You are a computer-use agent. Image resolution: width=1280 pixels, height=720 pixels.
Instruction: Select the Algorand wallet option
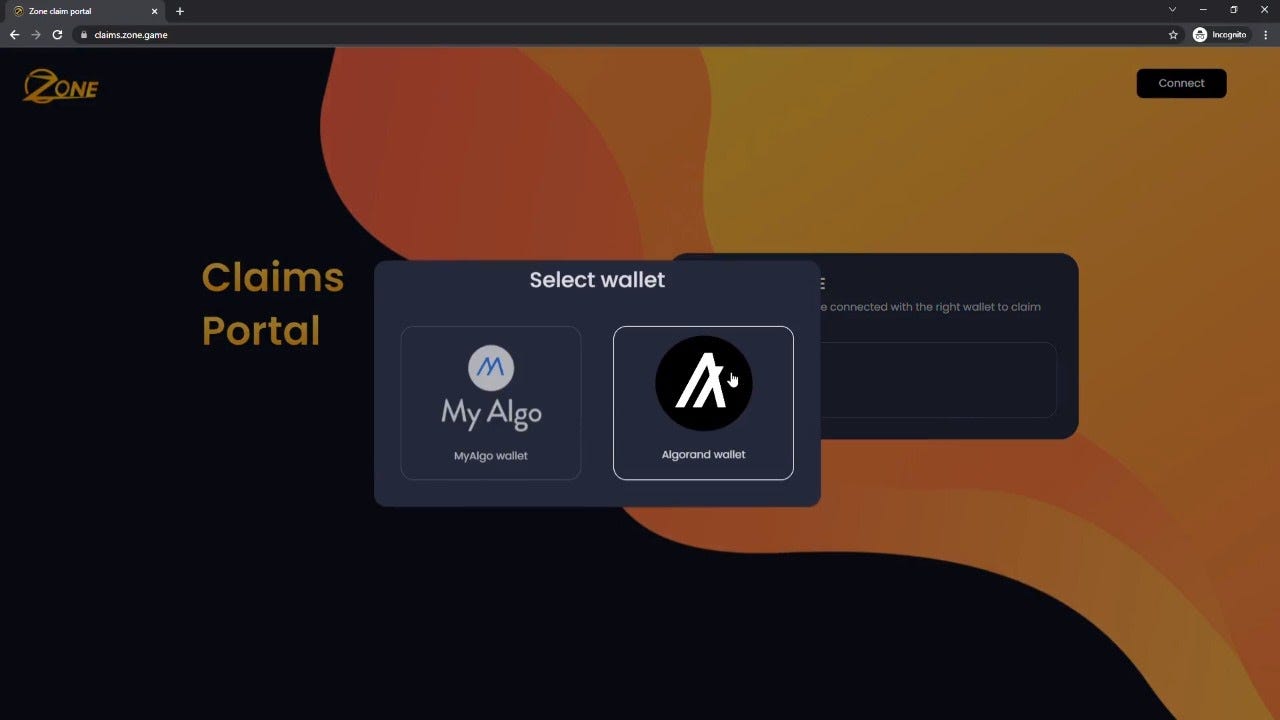pos(703,403)
